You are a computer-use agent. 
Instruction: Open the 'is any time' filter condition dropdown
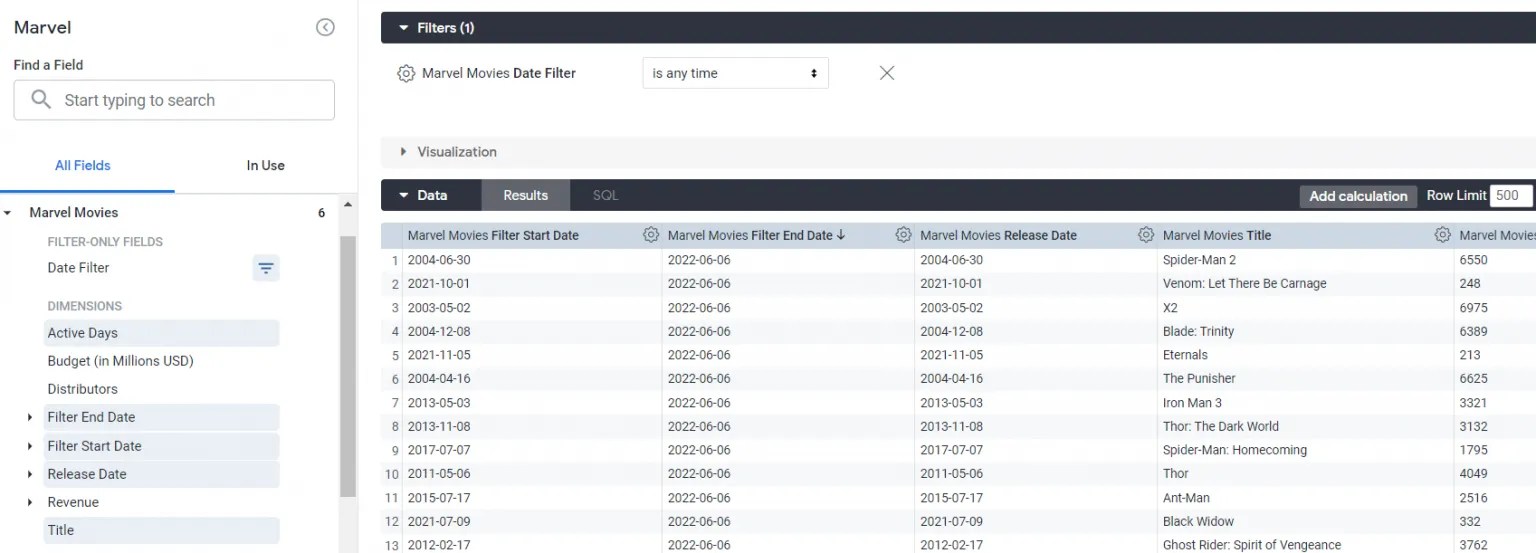(735, 73)
